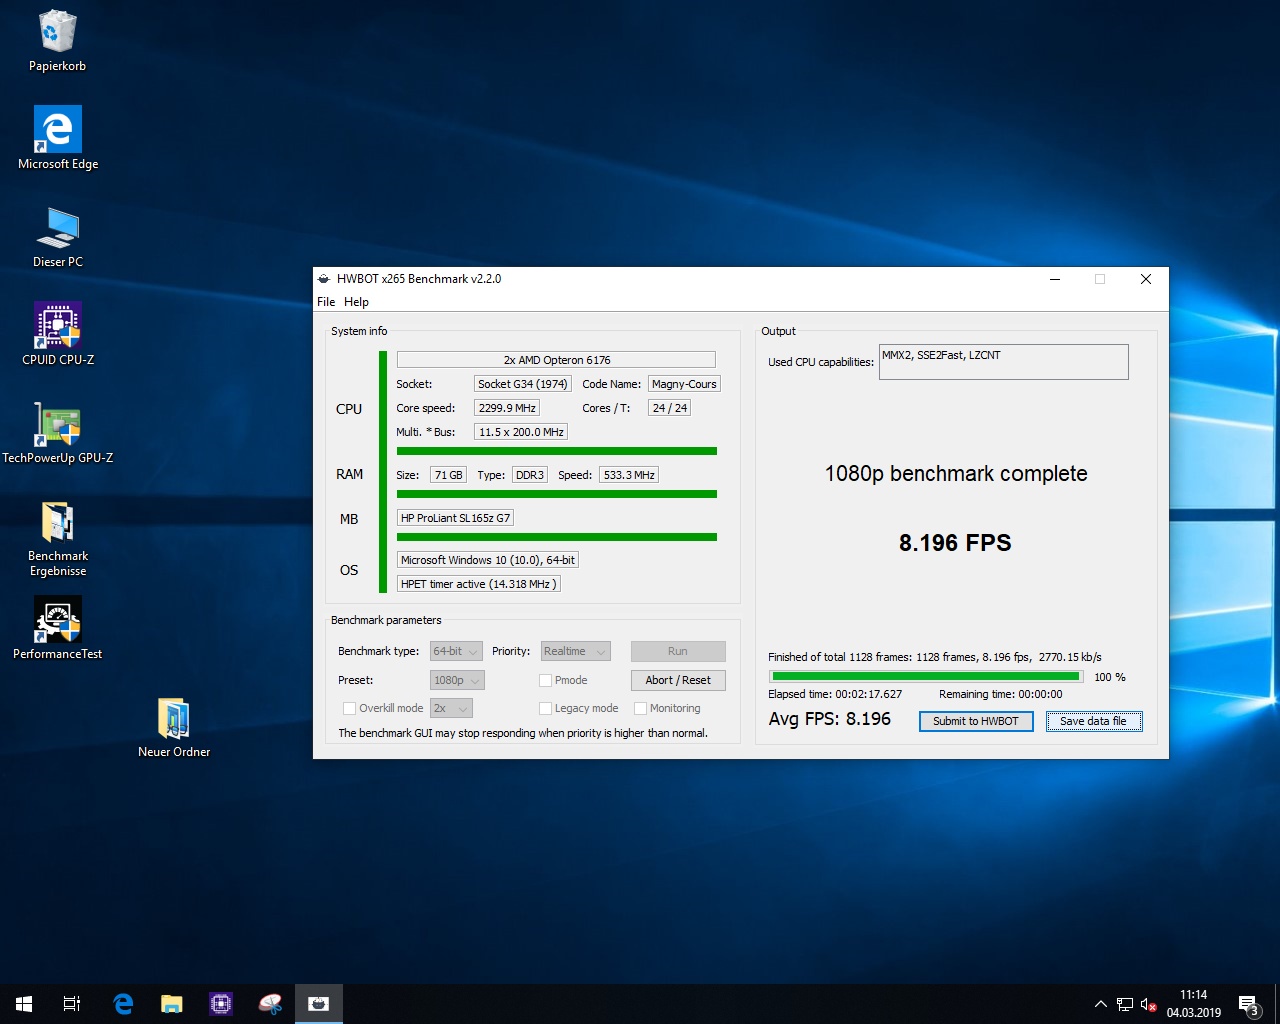
Task: Click the DDR3 RAM type value
Action: (x=530, y=475)
